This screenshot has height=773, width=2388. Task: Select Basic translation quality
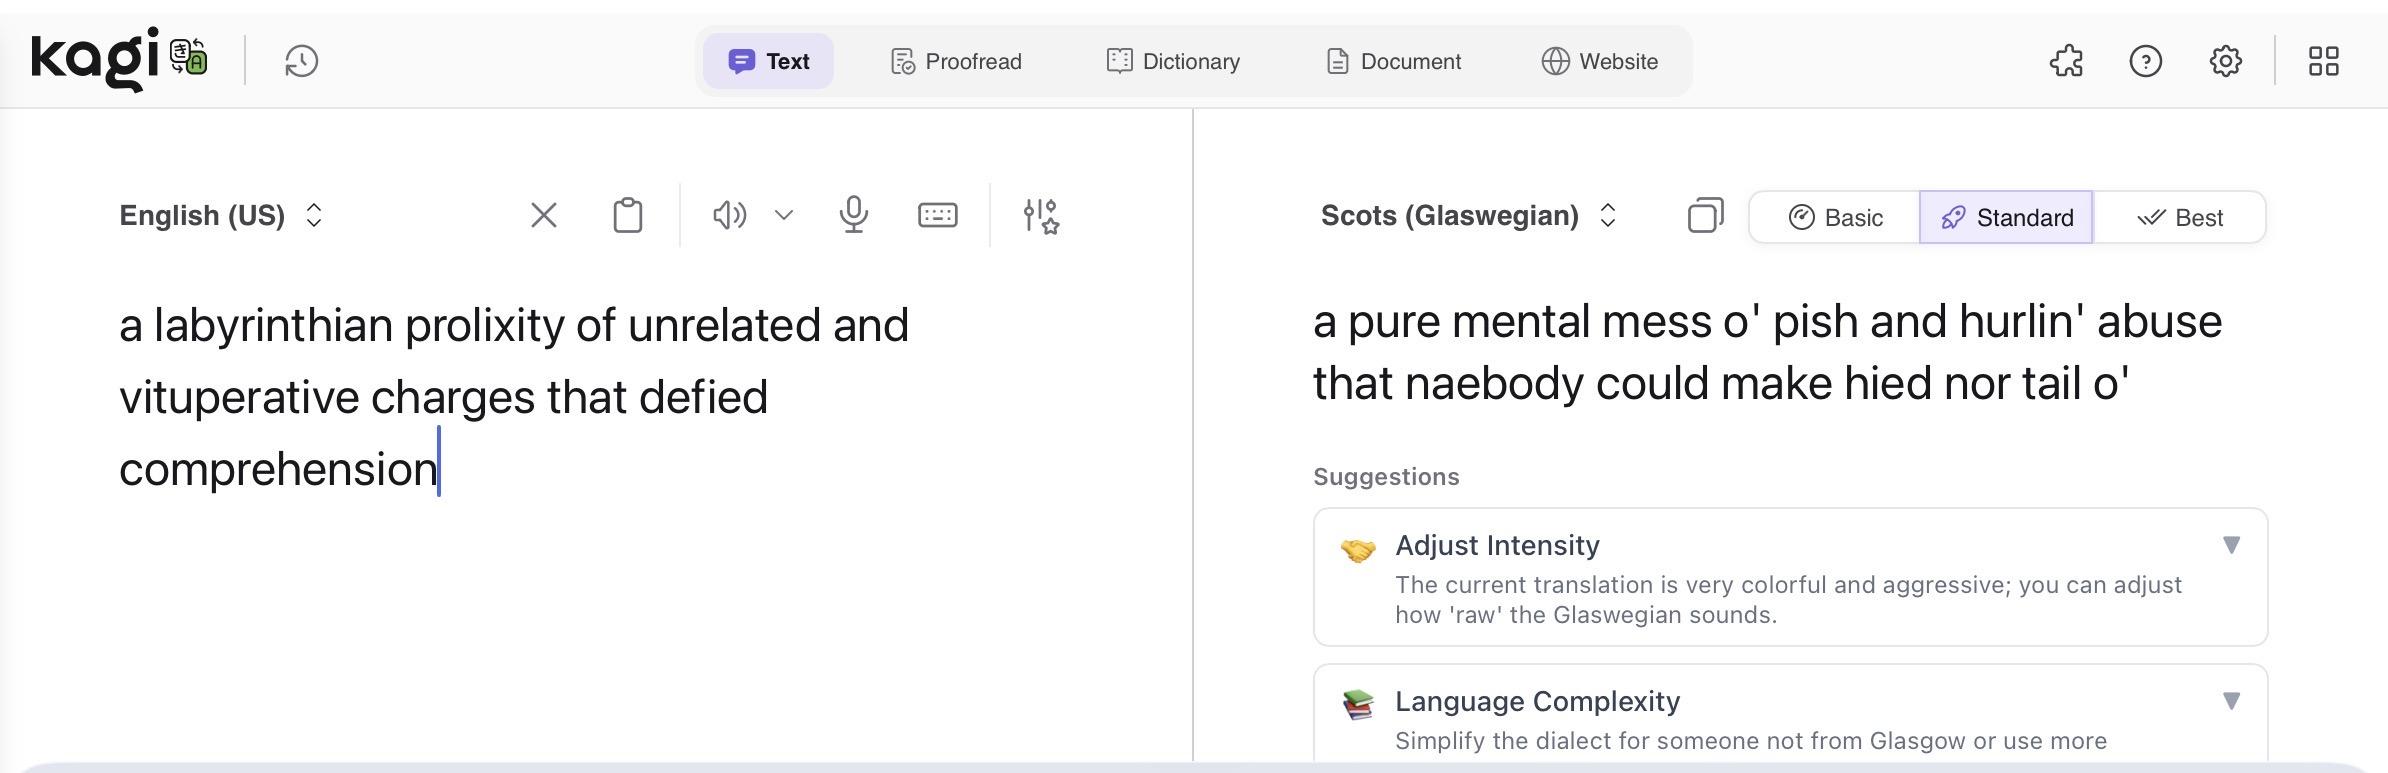click(1835, 217)
